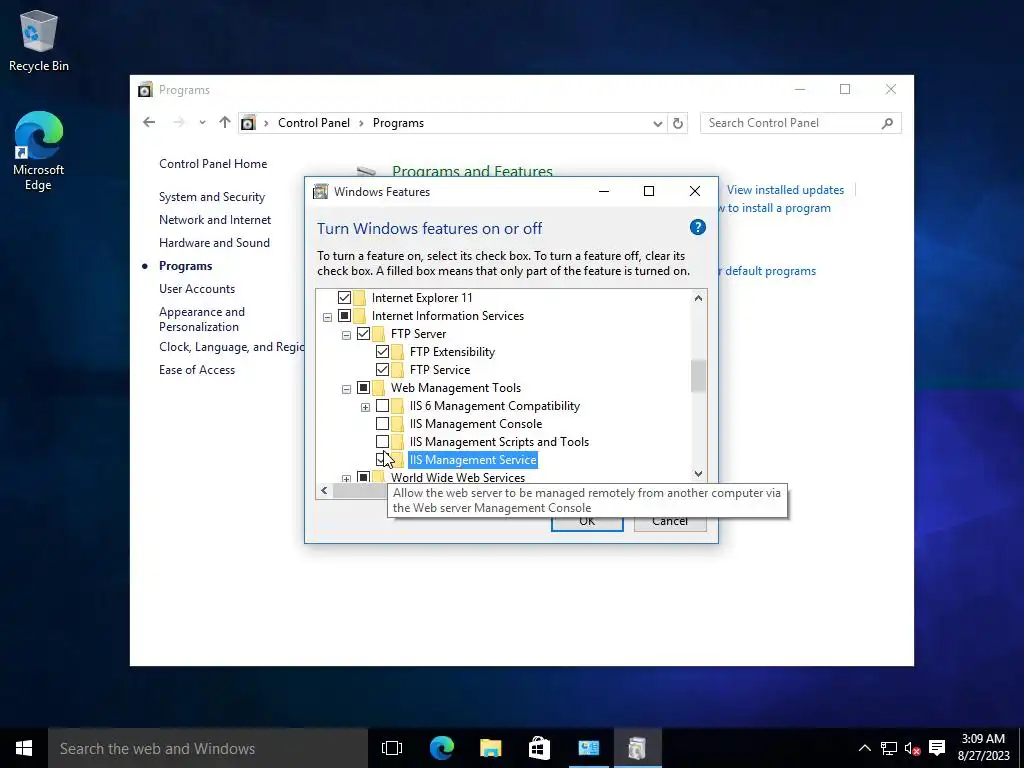Screen dimensions: 1024x768
Task: Open network status tray icon
Action: [888, 748]
